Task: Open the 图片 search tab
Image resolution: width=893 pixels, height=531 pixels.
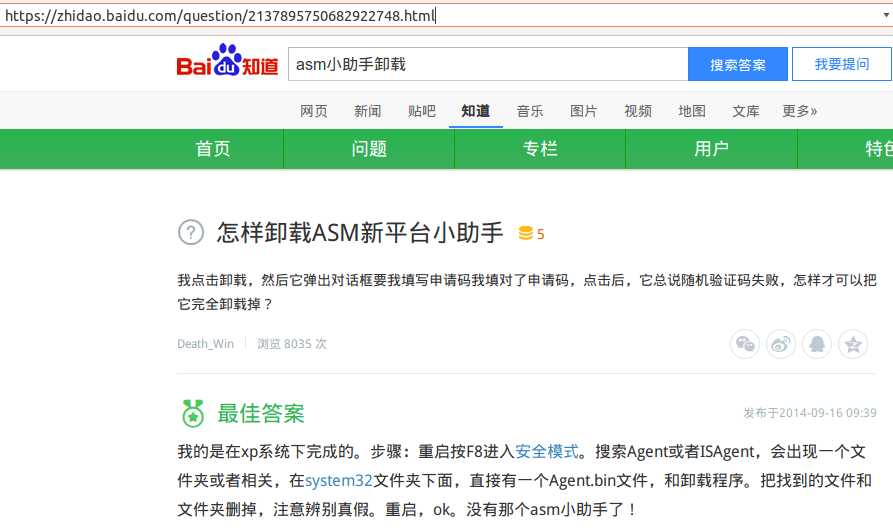Action: coord(584,111)
